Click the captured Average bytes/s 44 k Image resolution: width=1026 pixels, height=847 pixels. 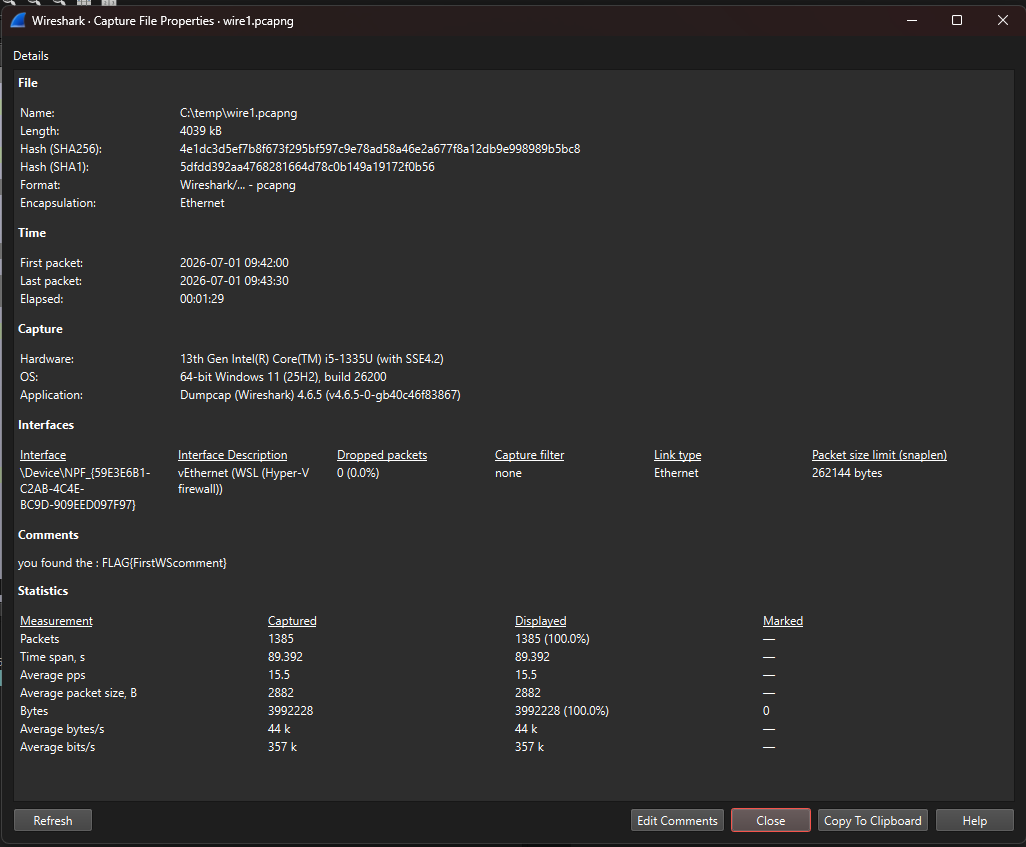tap(279, 729)
